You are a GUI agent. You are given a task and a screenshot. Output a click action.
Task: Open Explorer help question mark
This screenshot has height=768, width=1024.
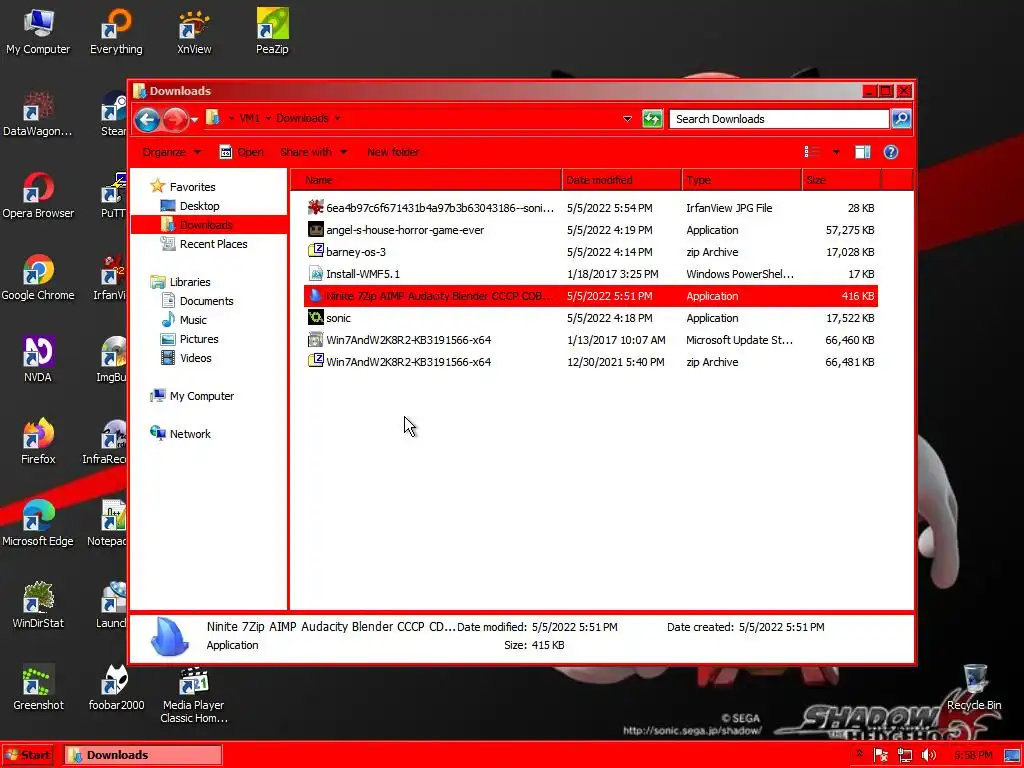(x=891, y=152)
